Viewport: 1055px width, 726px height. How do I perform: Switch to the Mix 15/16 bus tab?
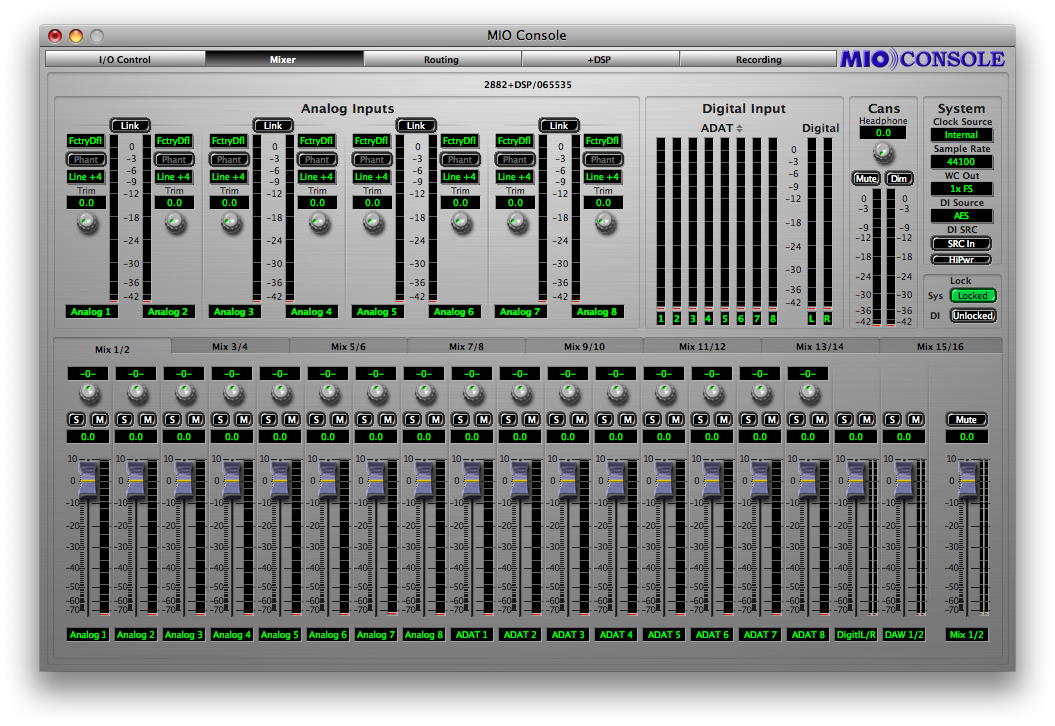pyautogui.click(x=940, y=347)
